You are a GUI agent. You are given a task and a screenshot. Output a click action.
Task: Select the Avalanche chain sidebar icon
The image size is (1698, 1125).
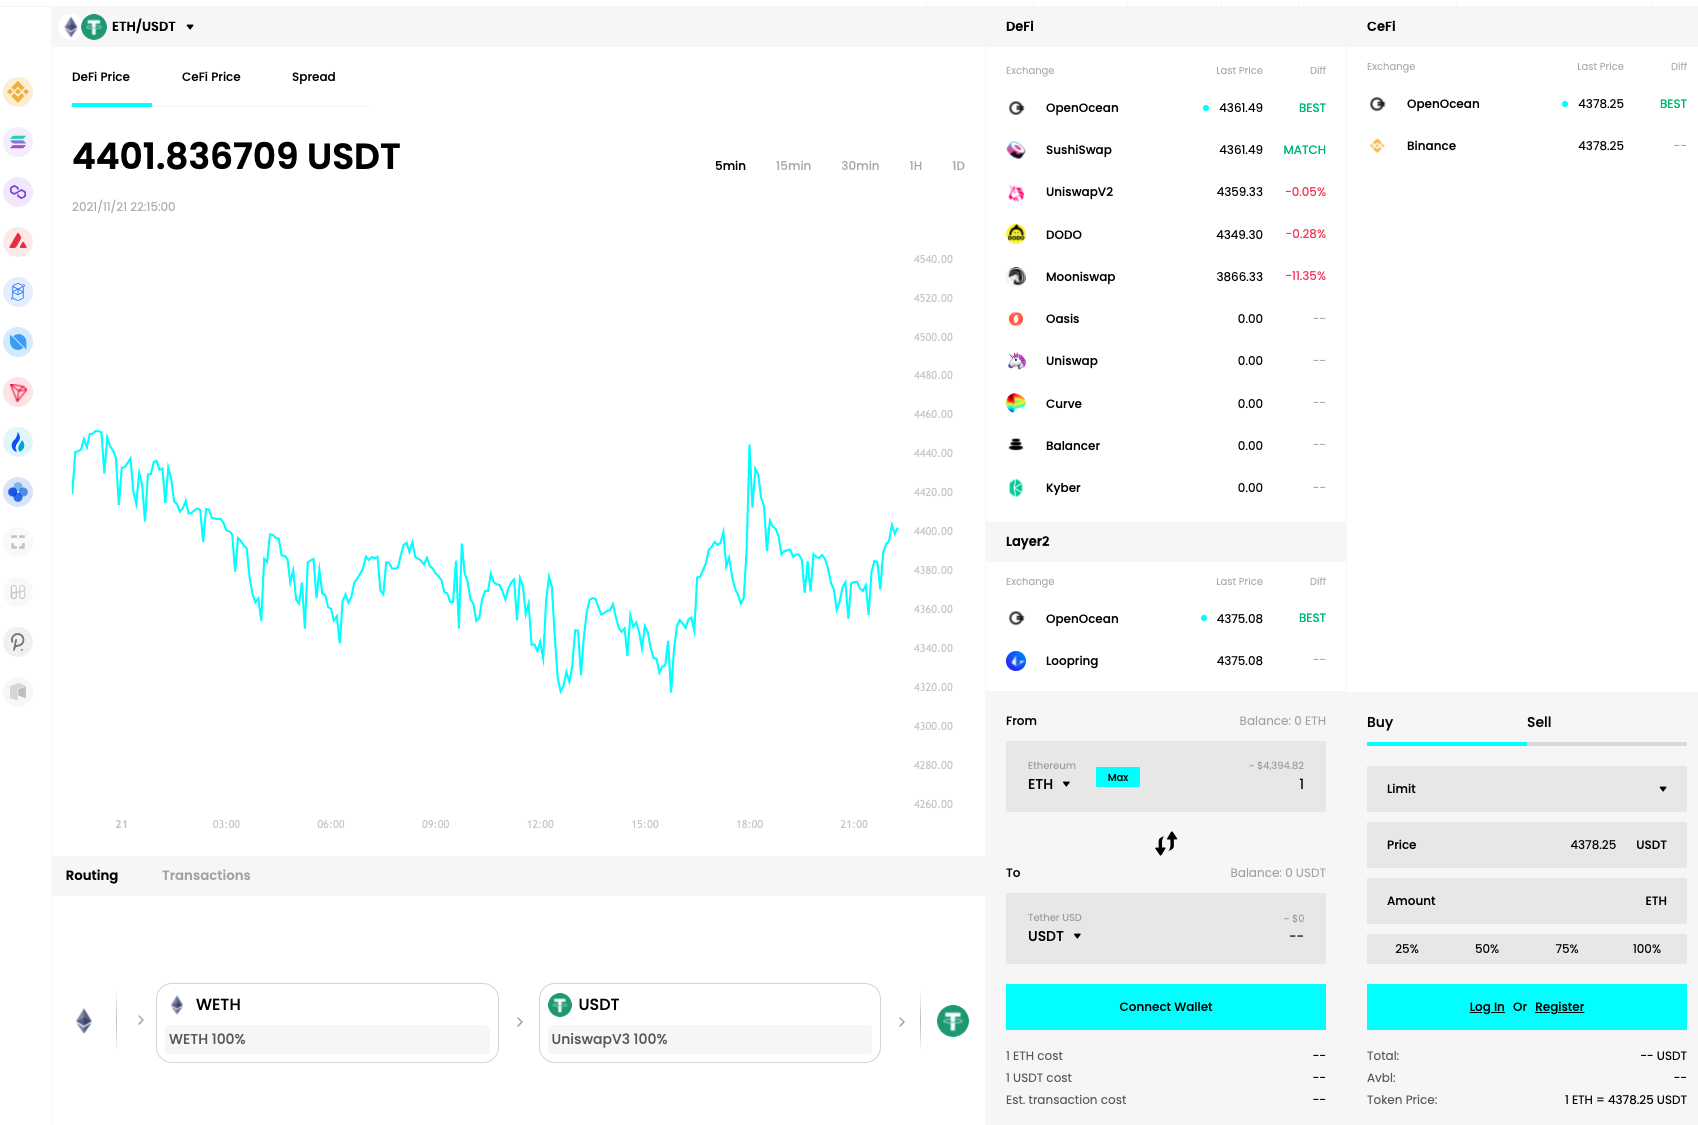(x=18, y=242)
